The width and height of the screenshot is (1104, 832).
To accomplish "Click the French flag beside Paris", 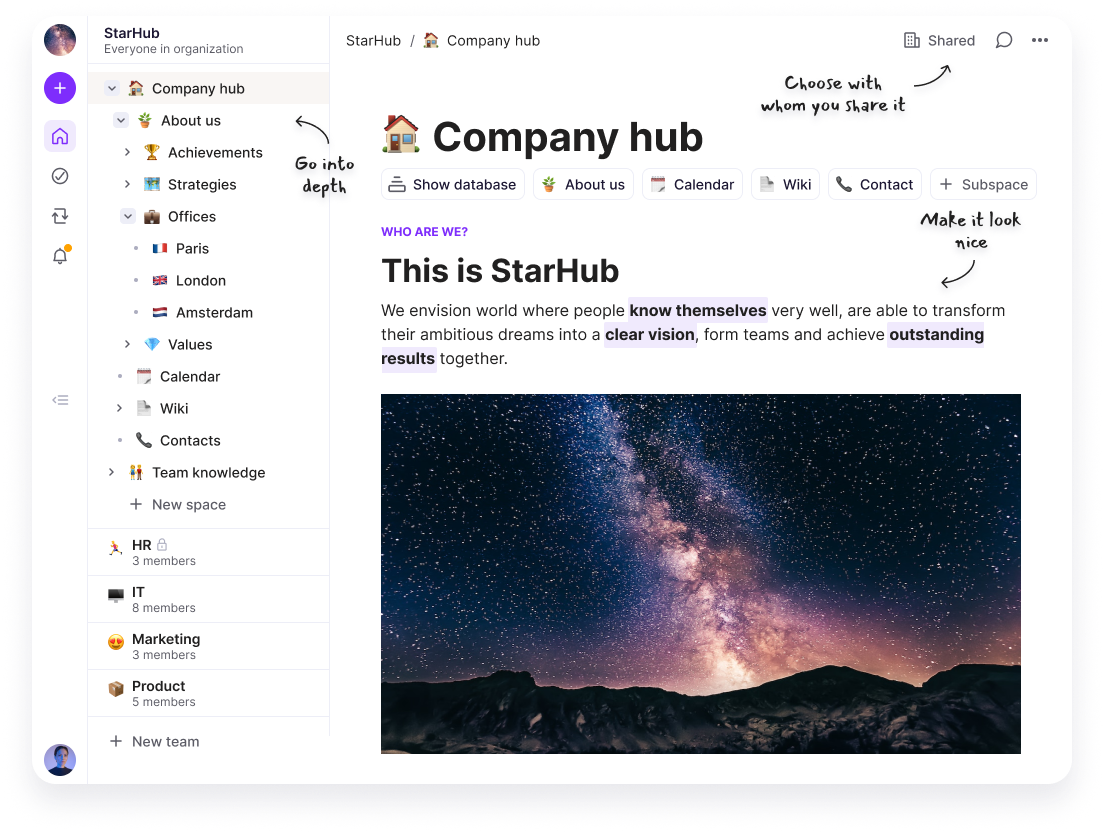I will (160, 248).
